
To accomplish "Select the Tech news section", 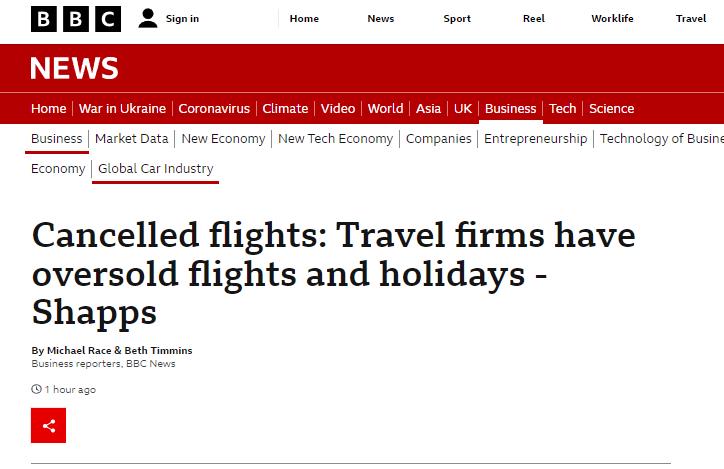I will (x=562, y=109).
